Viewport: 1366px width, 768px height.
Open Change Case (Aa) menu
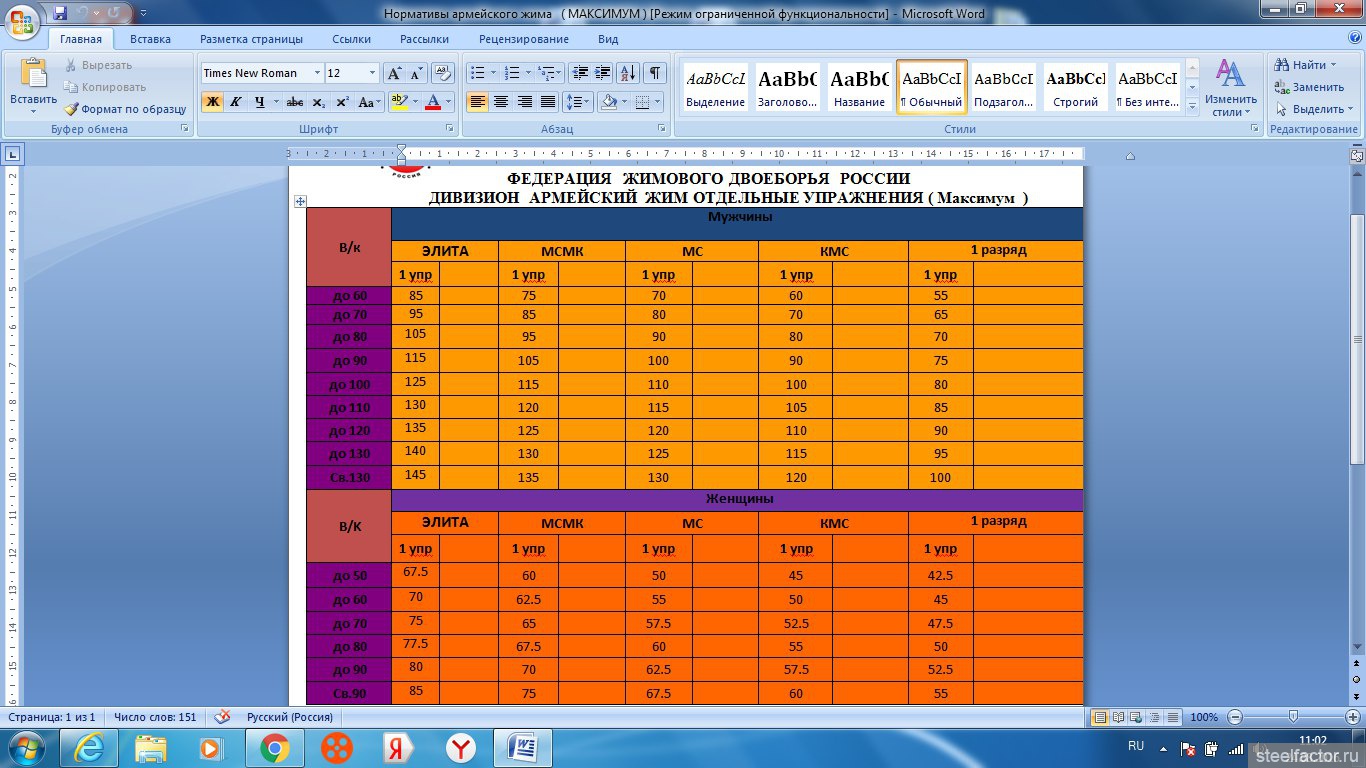[368, 102]
